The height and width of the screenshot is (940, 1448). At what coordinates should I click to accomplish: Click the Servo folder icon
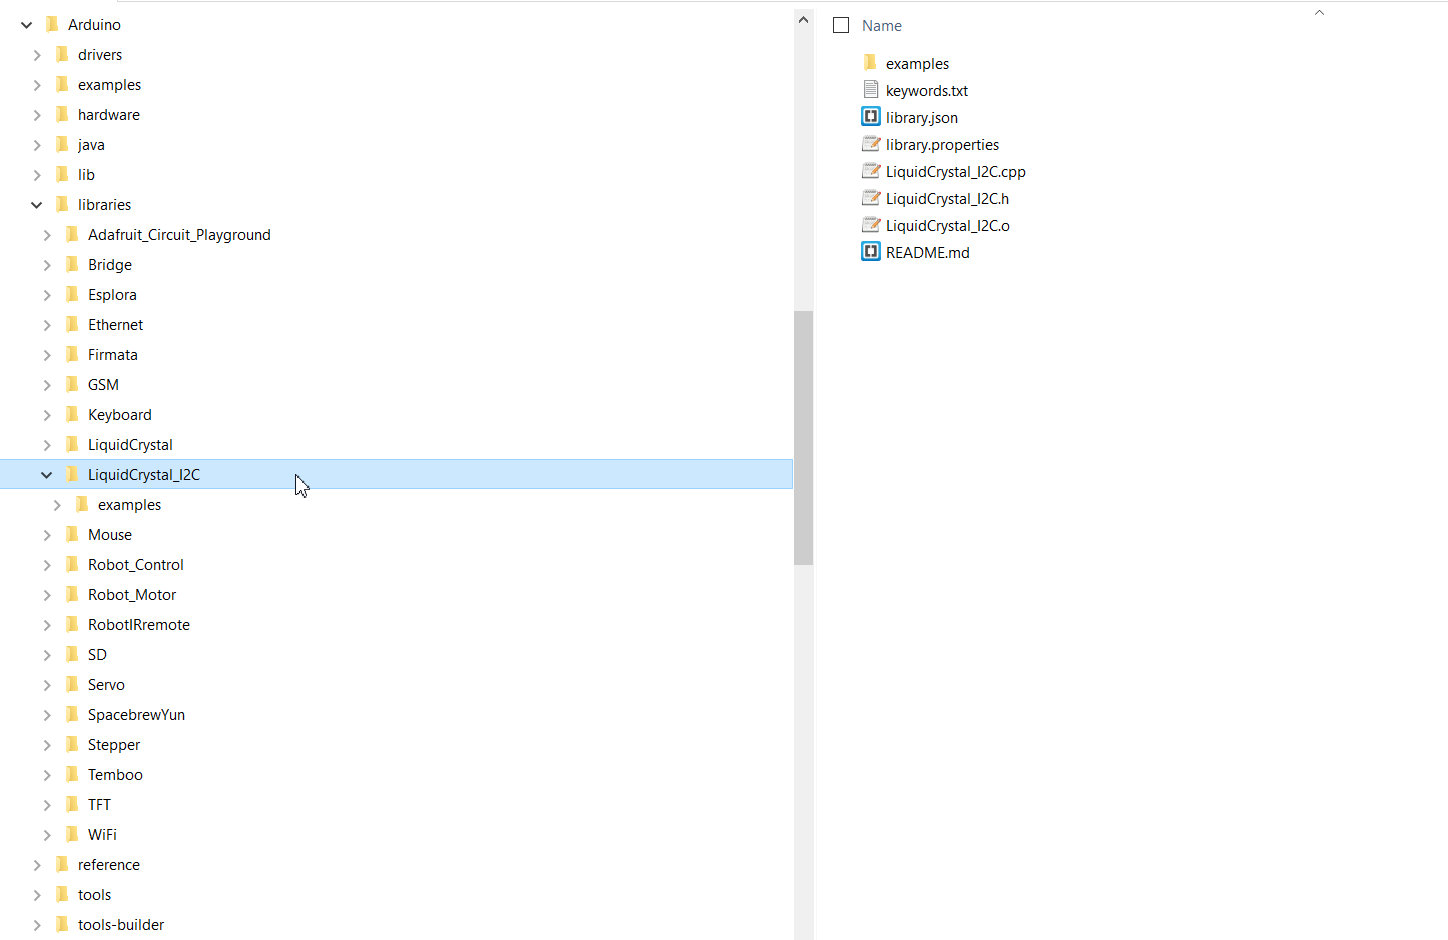72,684
